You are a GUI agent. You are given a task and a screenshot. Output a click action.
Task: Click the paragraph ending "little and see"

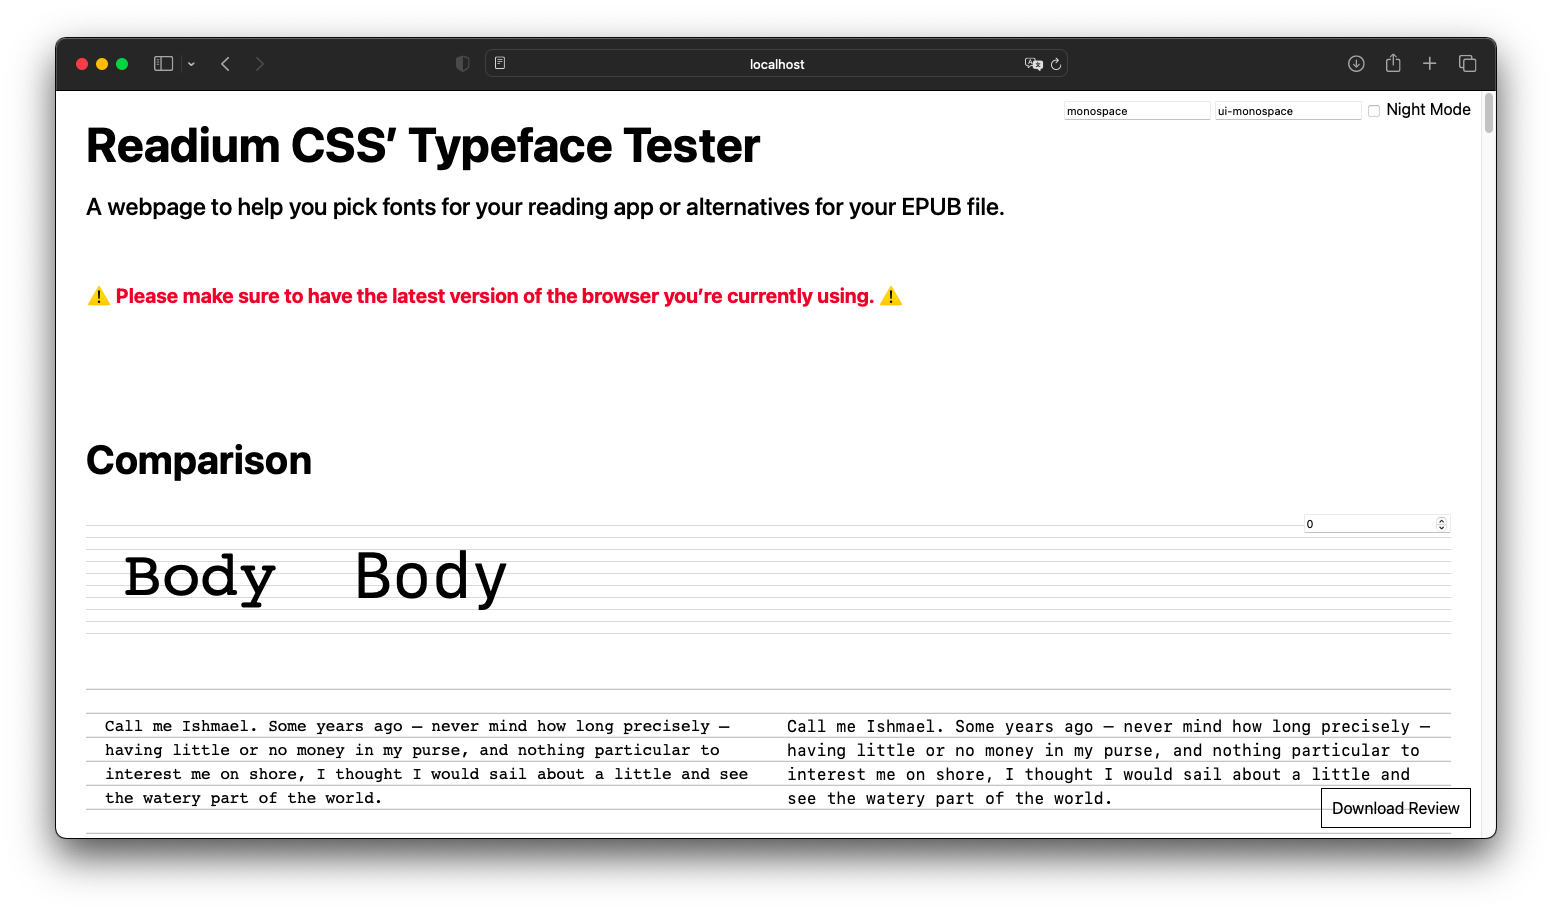tap(427, 762)
